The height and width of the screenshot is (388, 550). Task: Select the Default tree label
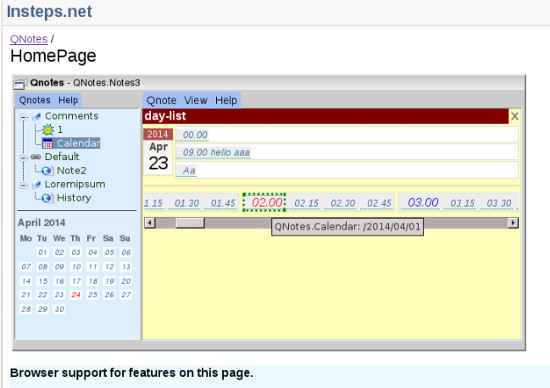(62, 157)
